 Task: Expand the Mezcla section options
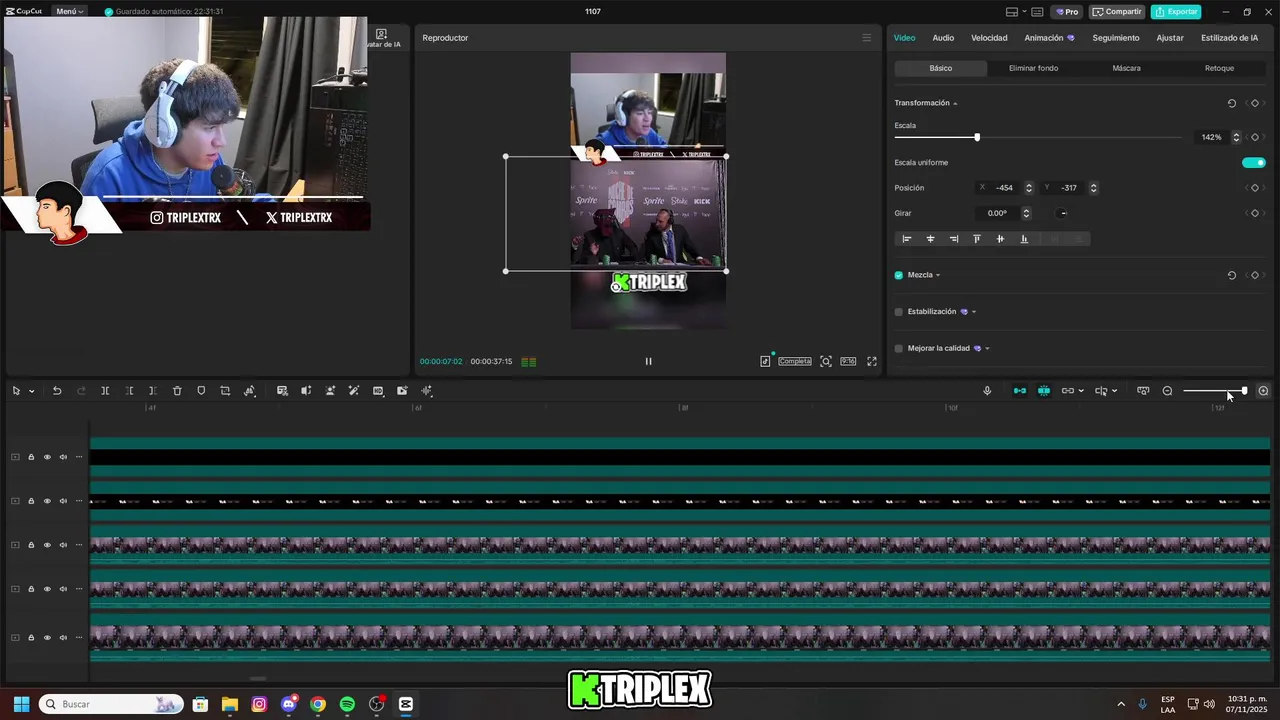click(938, 275)
